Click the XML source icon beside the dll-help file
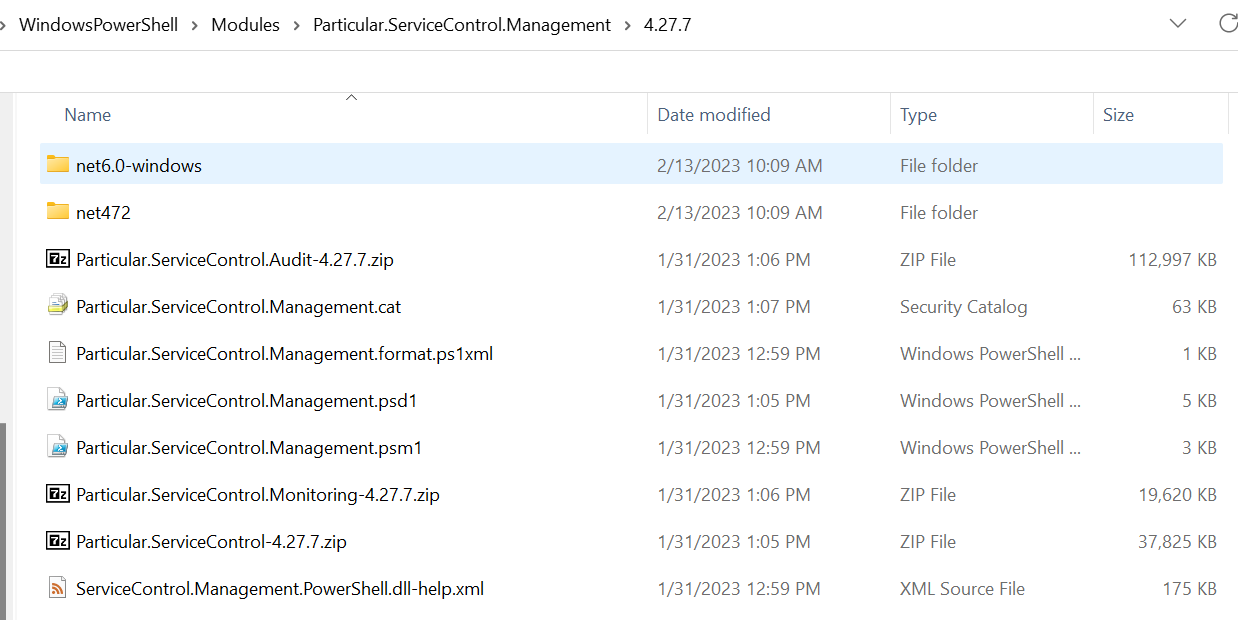This screenshot has height=620, width=1238. (x=57, y=588)
